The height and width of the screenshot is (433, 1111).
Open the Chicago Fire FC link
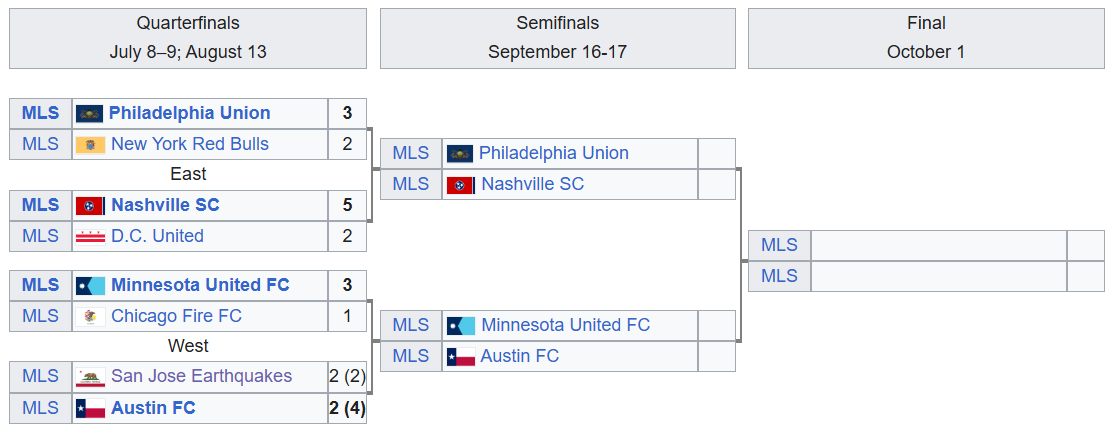176,316
